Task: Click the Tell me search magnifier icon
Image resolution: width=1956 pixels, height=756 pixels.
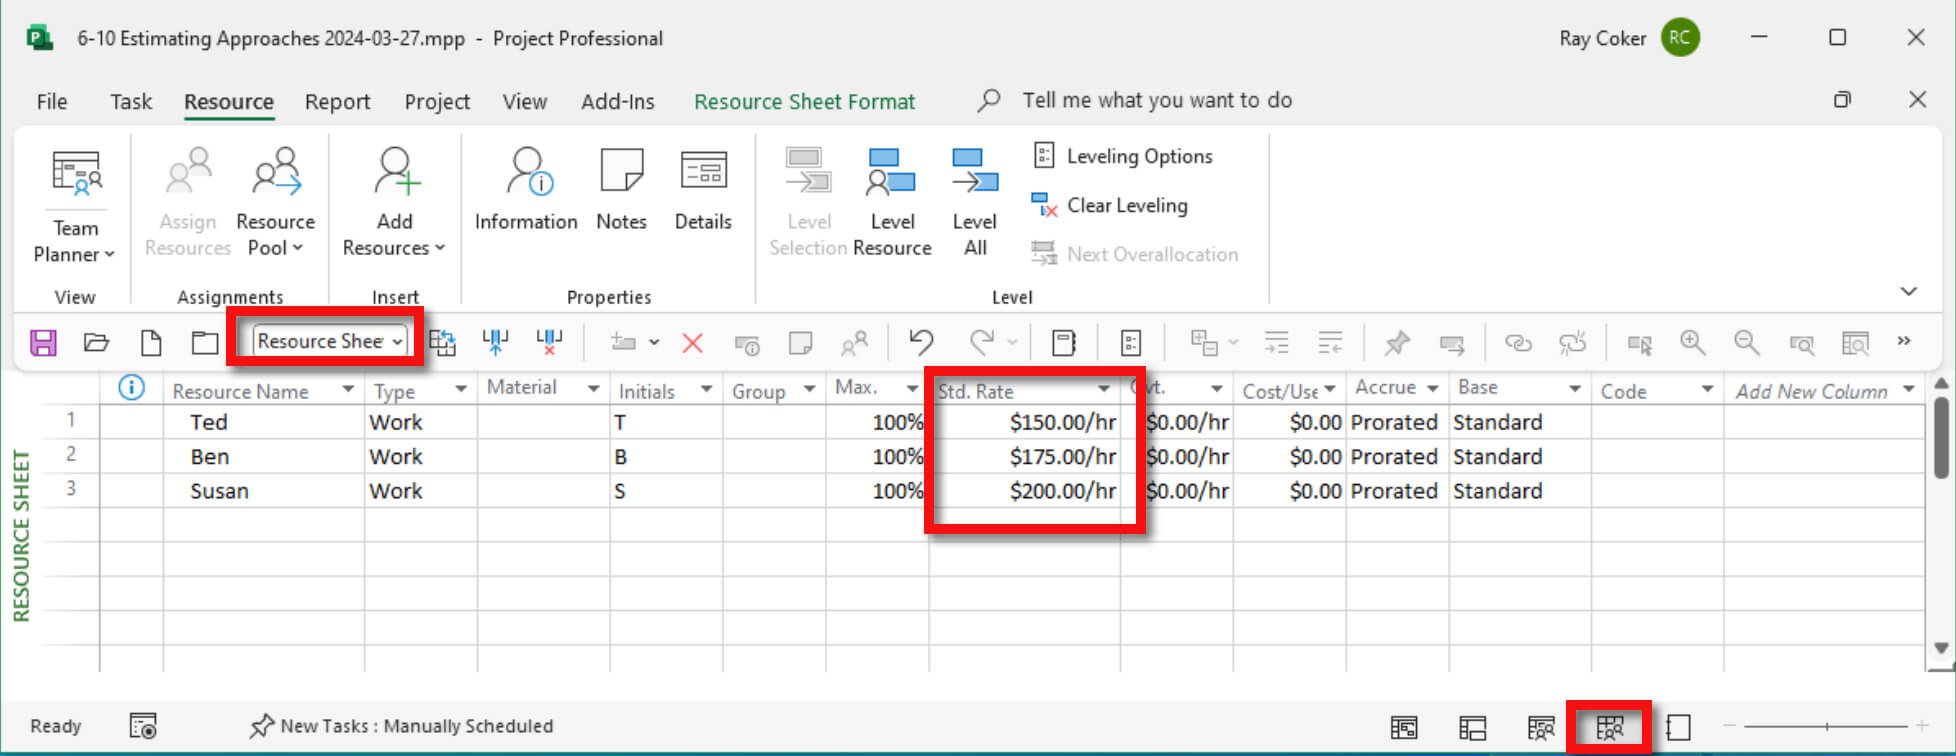Action: (x=988, y=100)
